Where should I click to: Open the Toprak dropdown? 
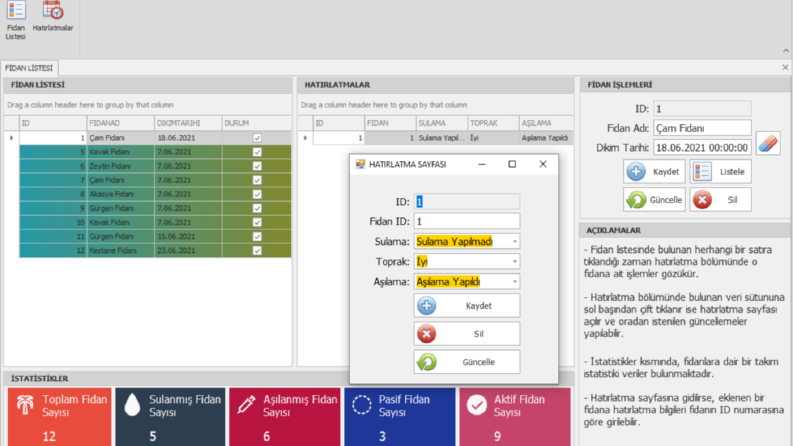(x=515, y=261)
